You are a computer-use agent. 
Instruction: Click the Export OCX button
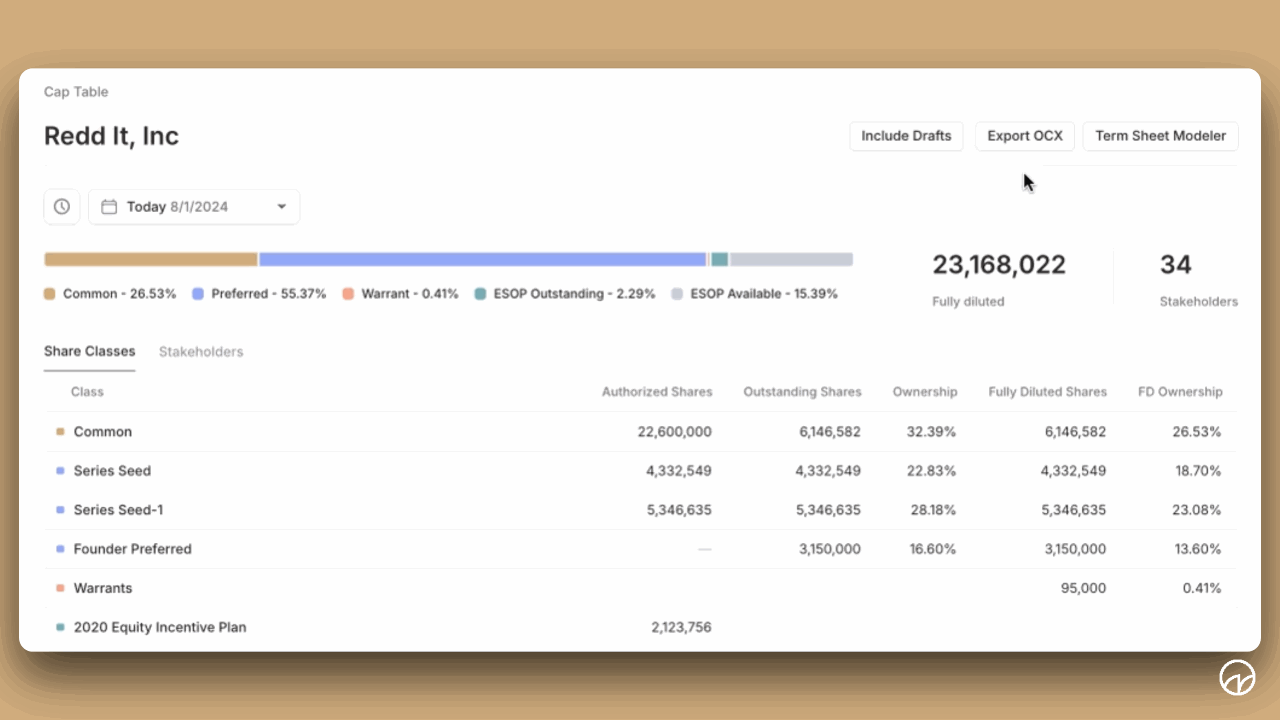coord(1025,136)
